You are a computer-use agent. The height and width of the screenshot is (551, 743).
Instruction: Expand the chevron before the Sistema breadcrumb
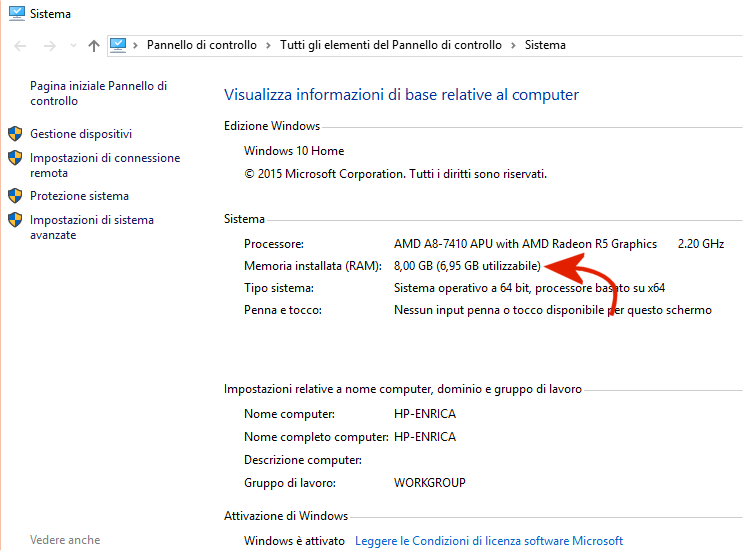513,46
